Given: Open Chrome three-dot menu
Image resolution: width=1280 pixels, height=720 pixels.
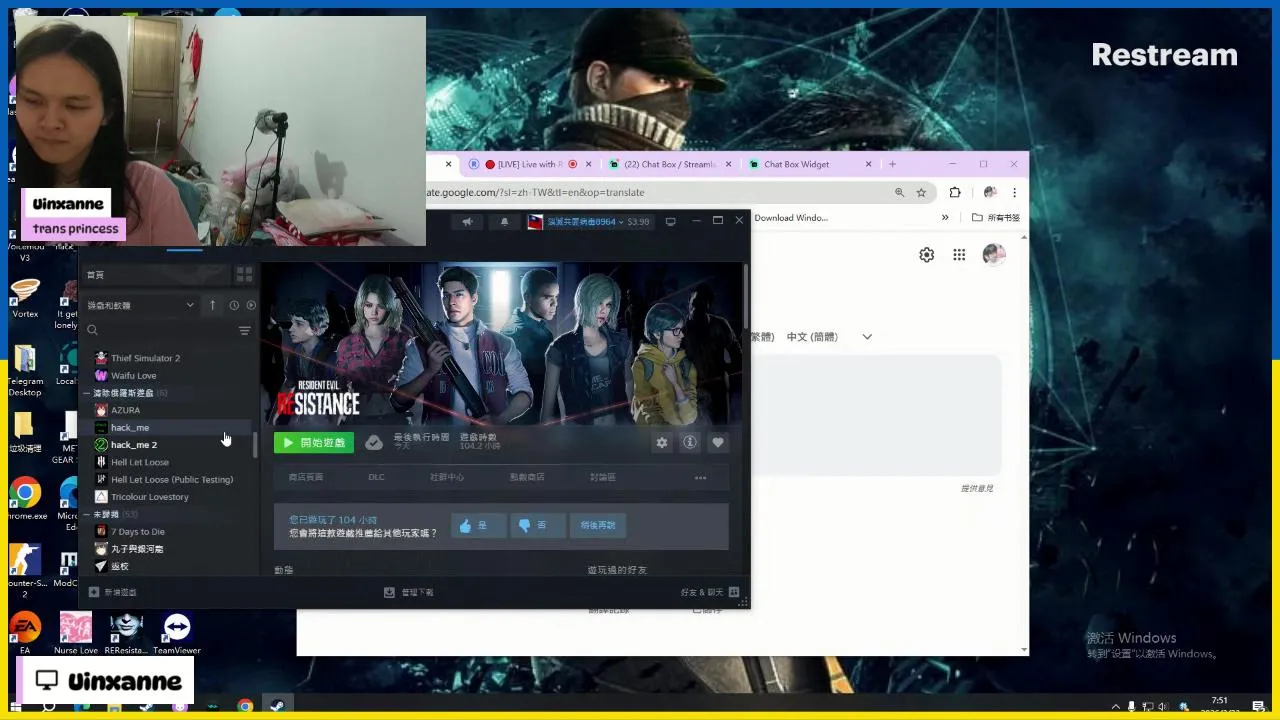Looking at the screenshot, I should (1014, 192).
